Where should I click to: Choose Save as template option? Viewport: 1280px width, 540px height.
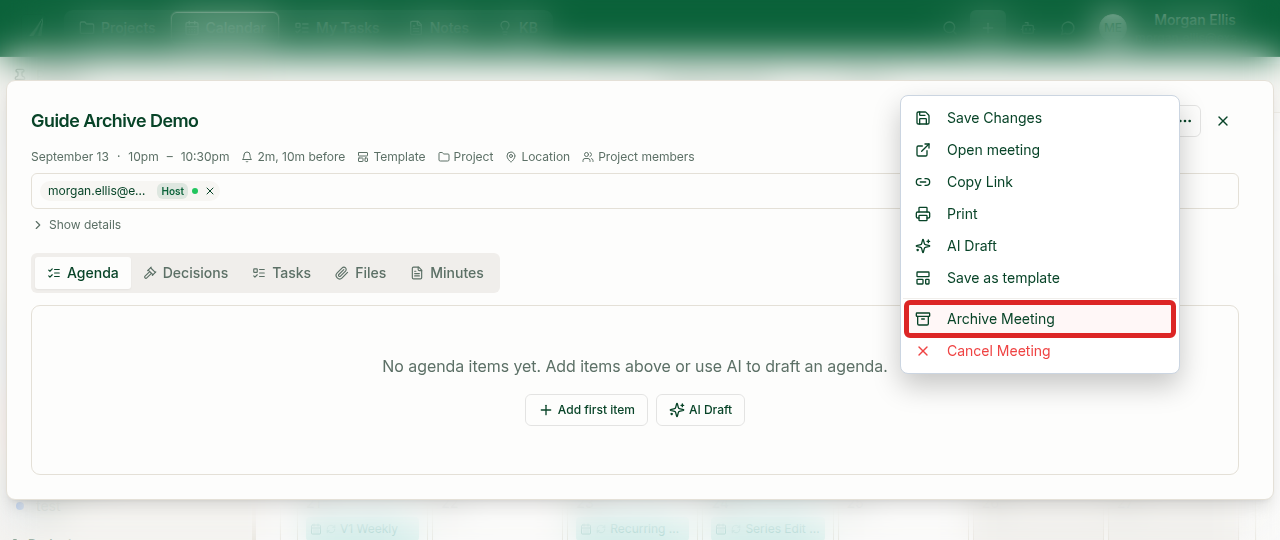tap(1039, 278)
